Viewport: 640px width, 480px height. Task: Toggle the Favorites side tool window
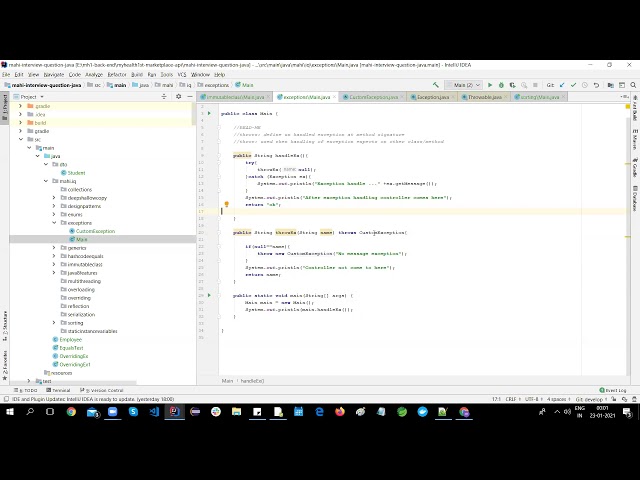pos(5,364)
